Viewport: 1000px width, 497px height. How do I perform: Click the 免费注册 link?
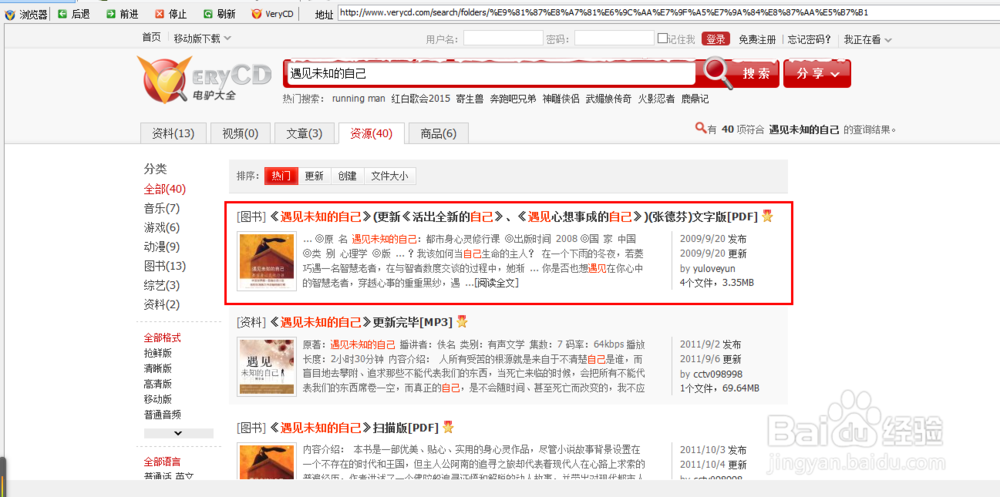point(757,40)
